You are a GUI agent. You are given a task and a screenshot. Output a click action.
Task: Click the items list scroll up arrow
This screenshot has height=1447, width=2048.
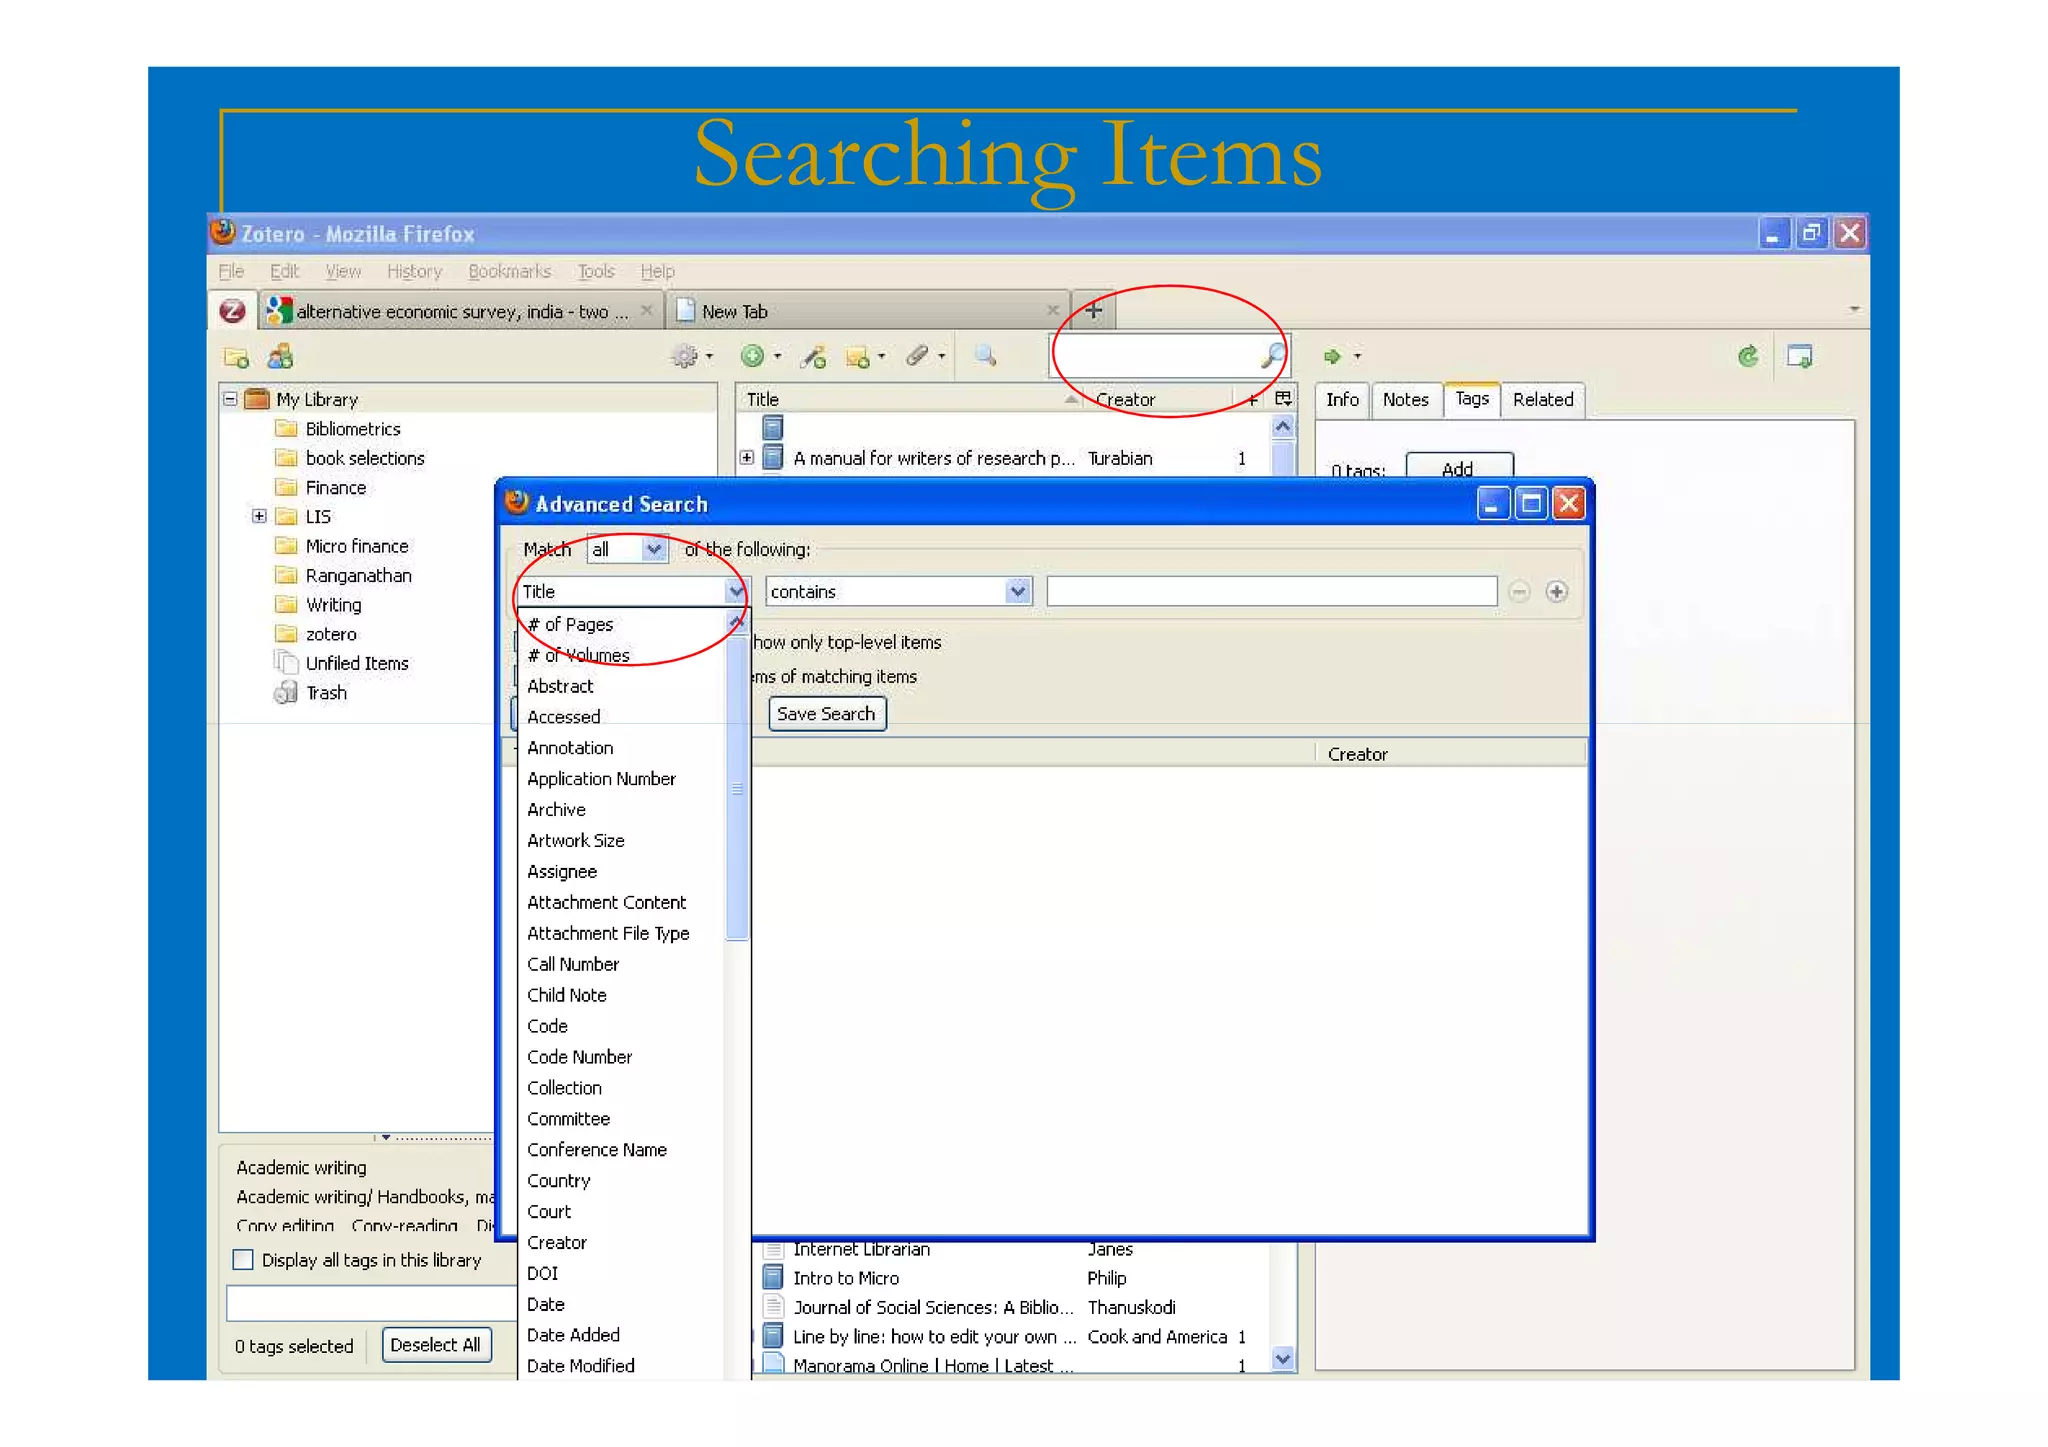[1283, 427]
